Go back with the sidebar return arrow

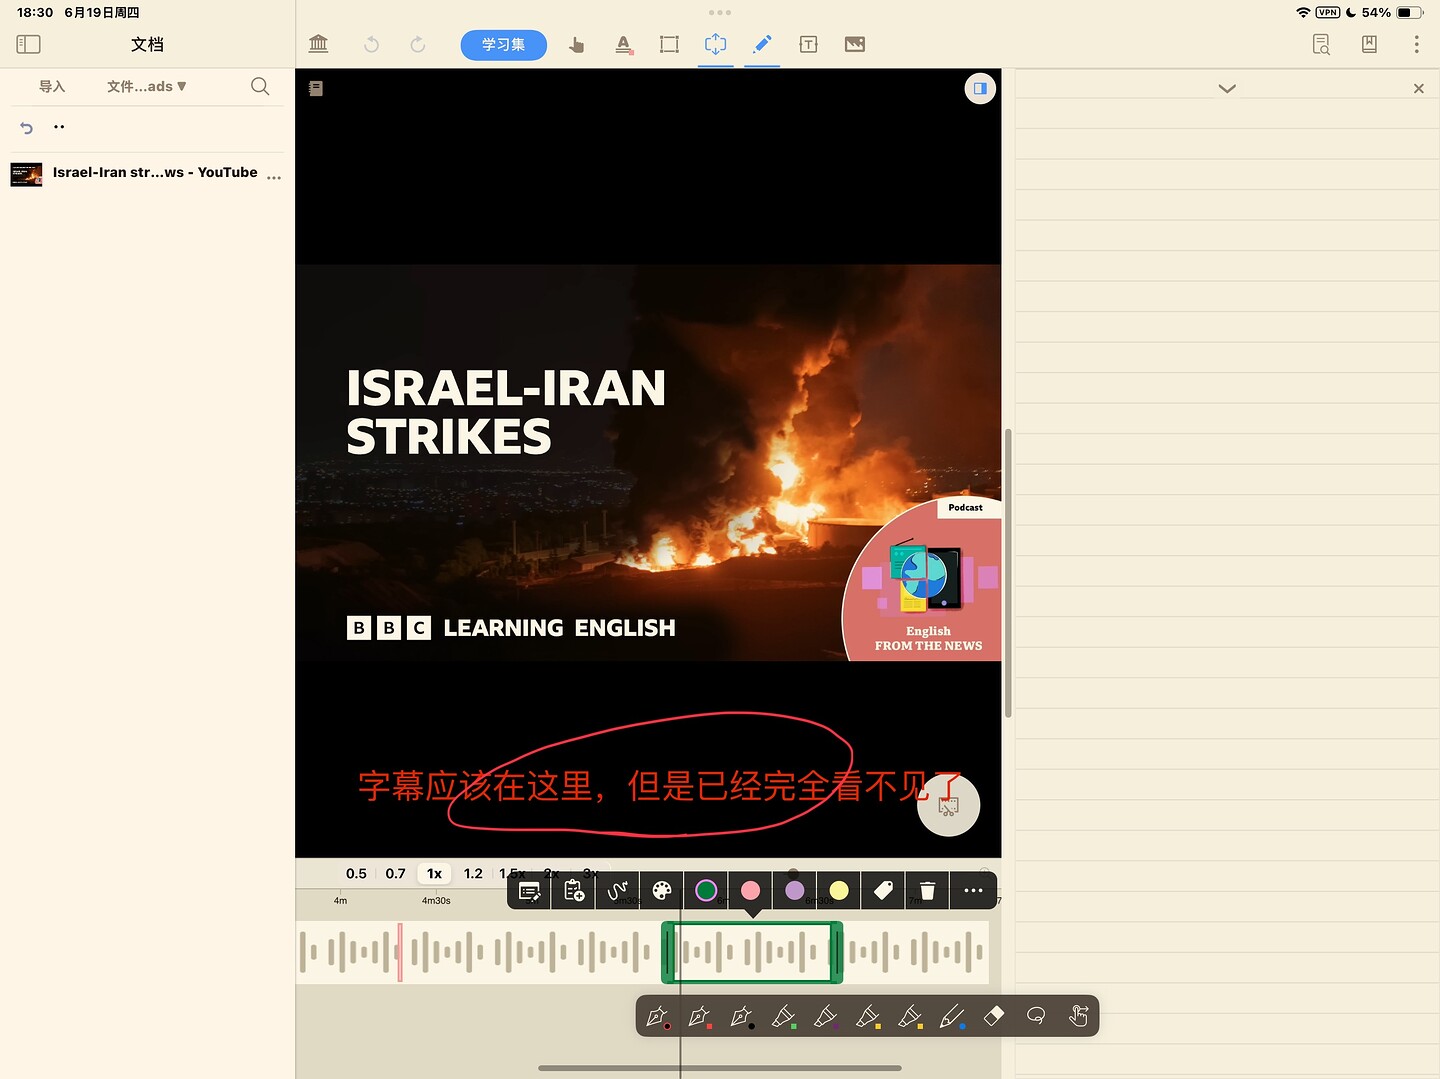coord(27,127)
